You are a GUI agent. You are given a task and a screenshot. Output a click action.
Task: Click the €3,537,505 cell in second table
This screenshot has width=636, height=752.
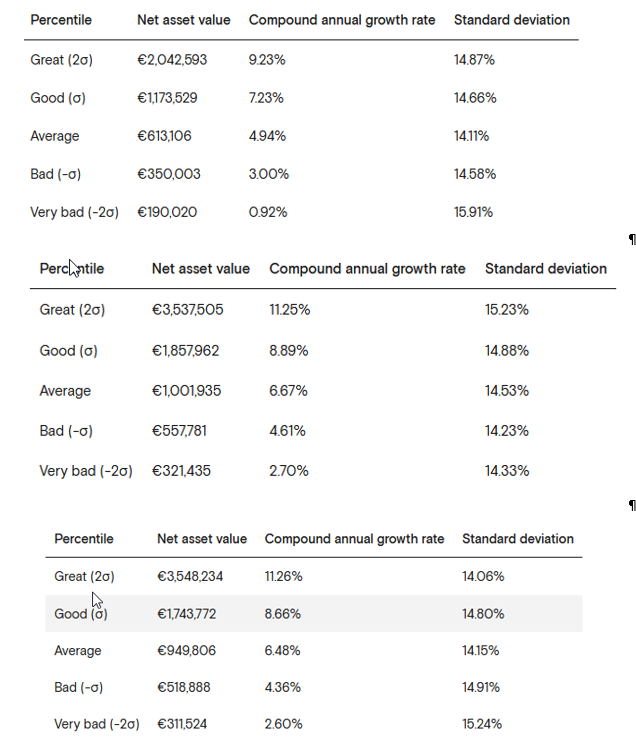188,310
